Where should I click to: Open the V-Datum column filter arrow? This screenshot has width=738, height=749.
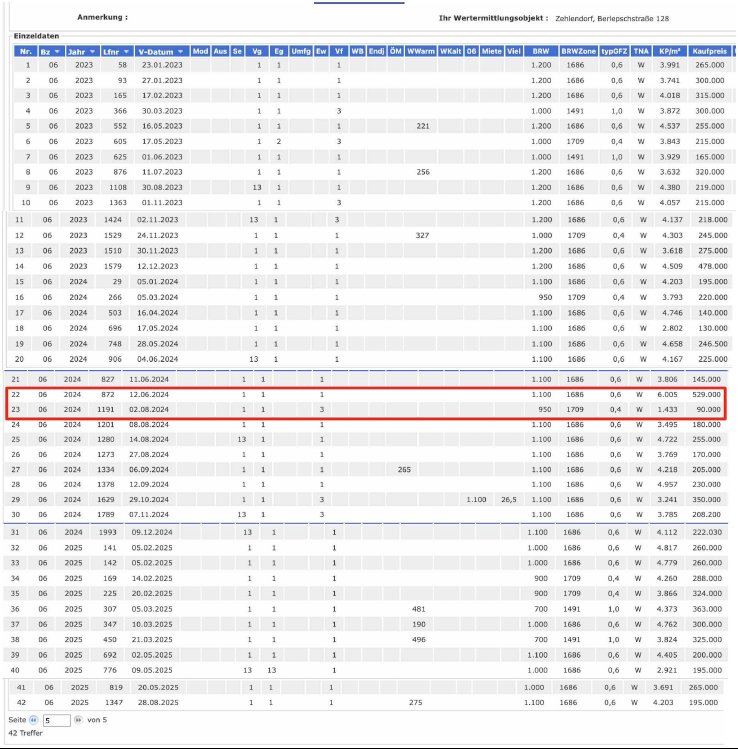point(181,52)
